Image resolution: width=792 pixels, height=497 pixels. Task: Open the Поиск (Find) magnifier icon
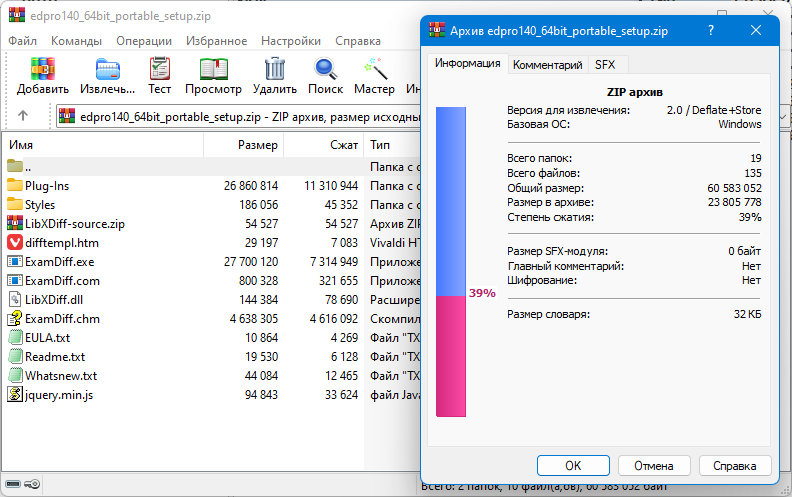325,69
